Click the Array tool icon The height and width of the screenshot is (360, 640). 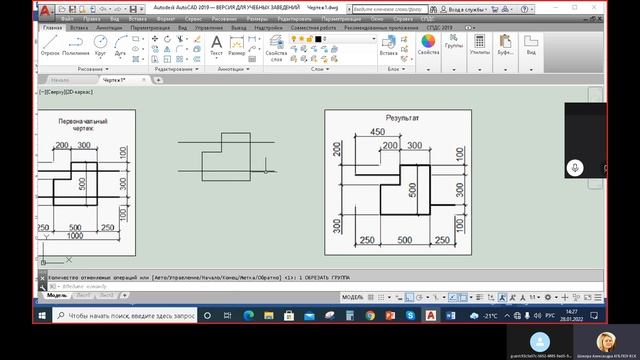pos(180,59)
